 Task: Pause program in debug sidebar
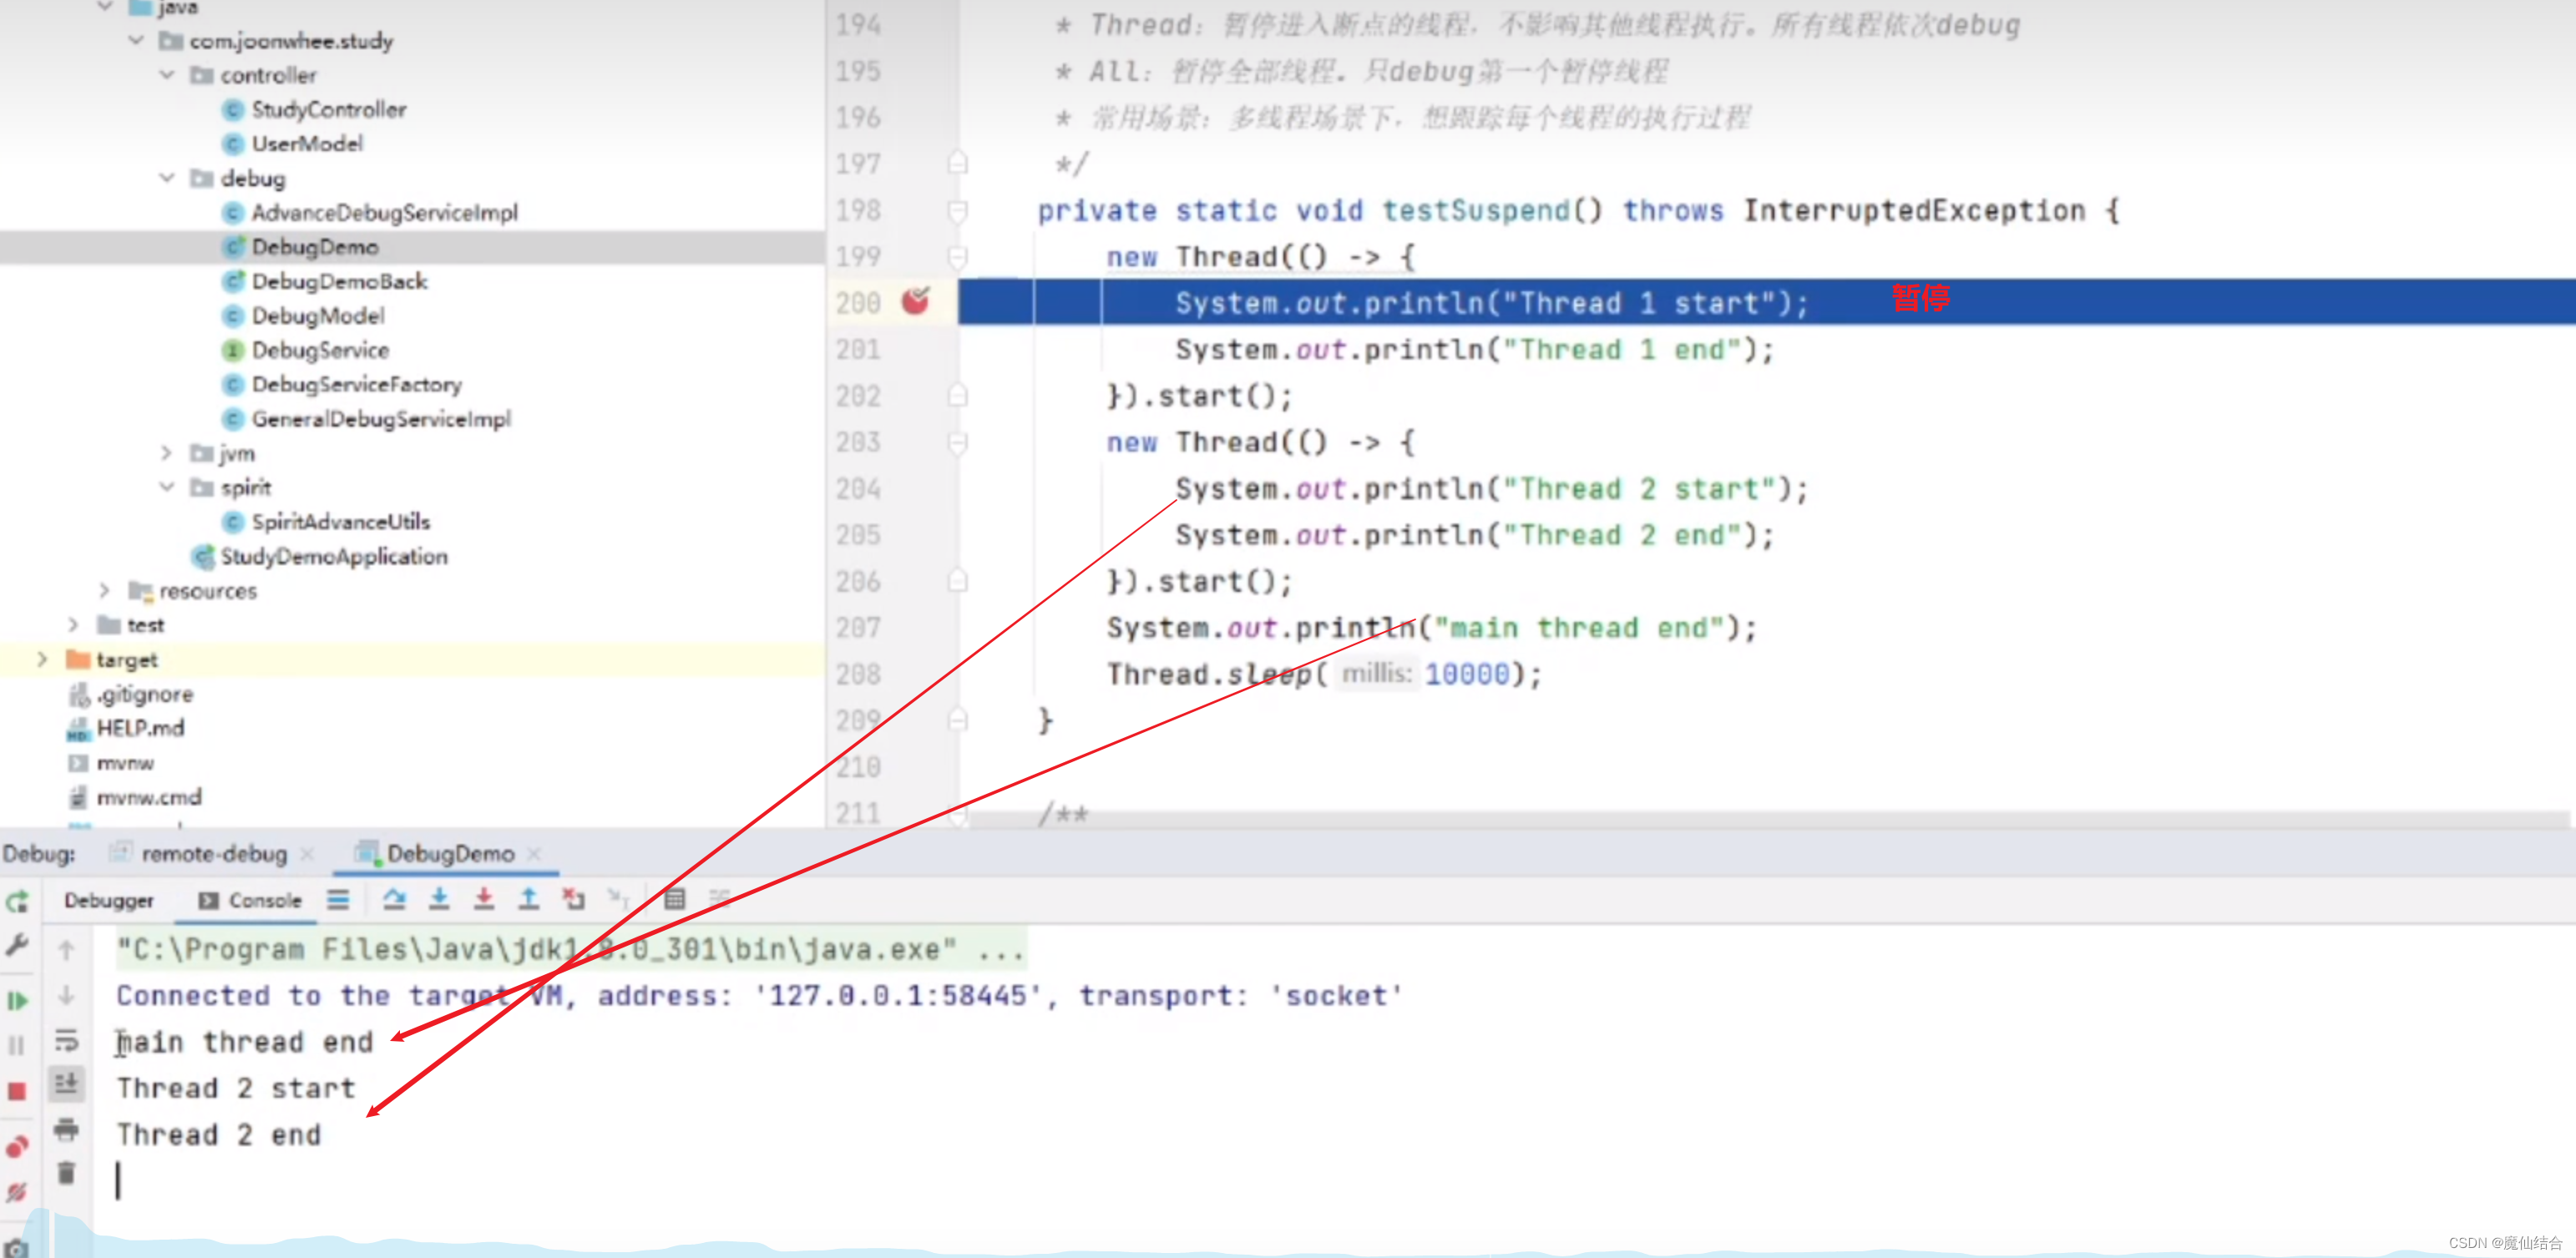(x=17, y=1046)
